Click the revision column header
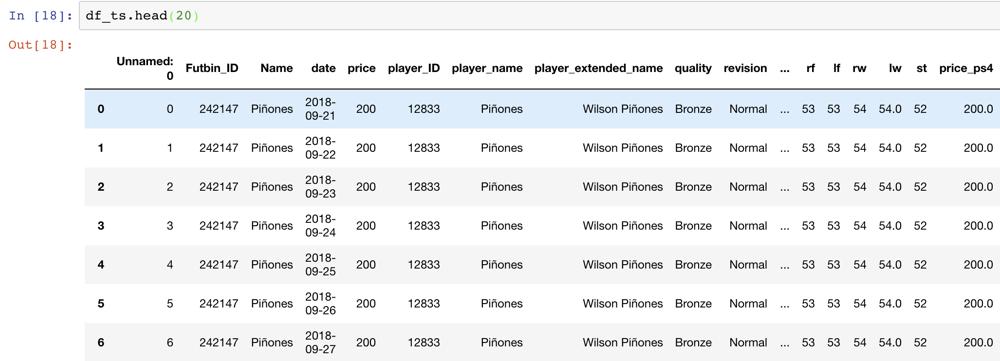This screenshot has height=361, width=1000. tap(745, 68)
